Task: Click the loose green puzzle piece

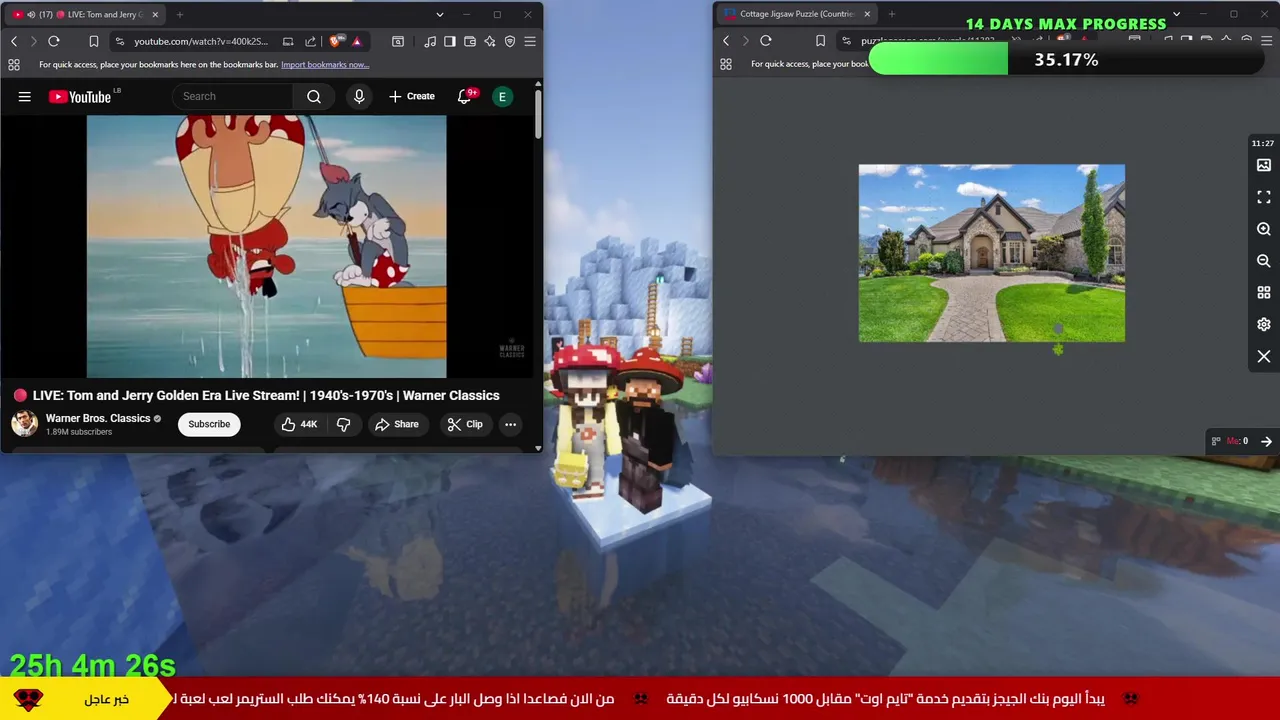Action: pos(1058,349)
